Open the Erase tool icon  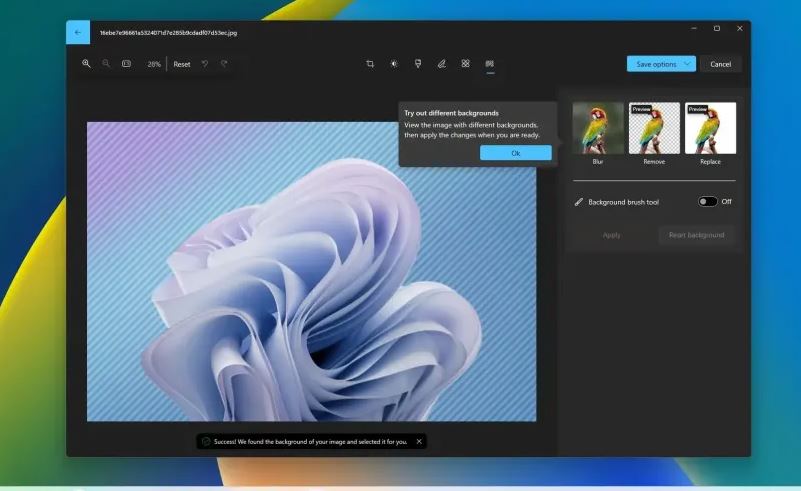465,64
